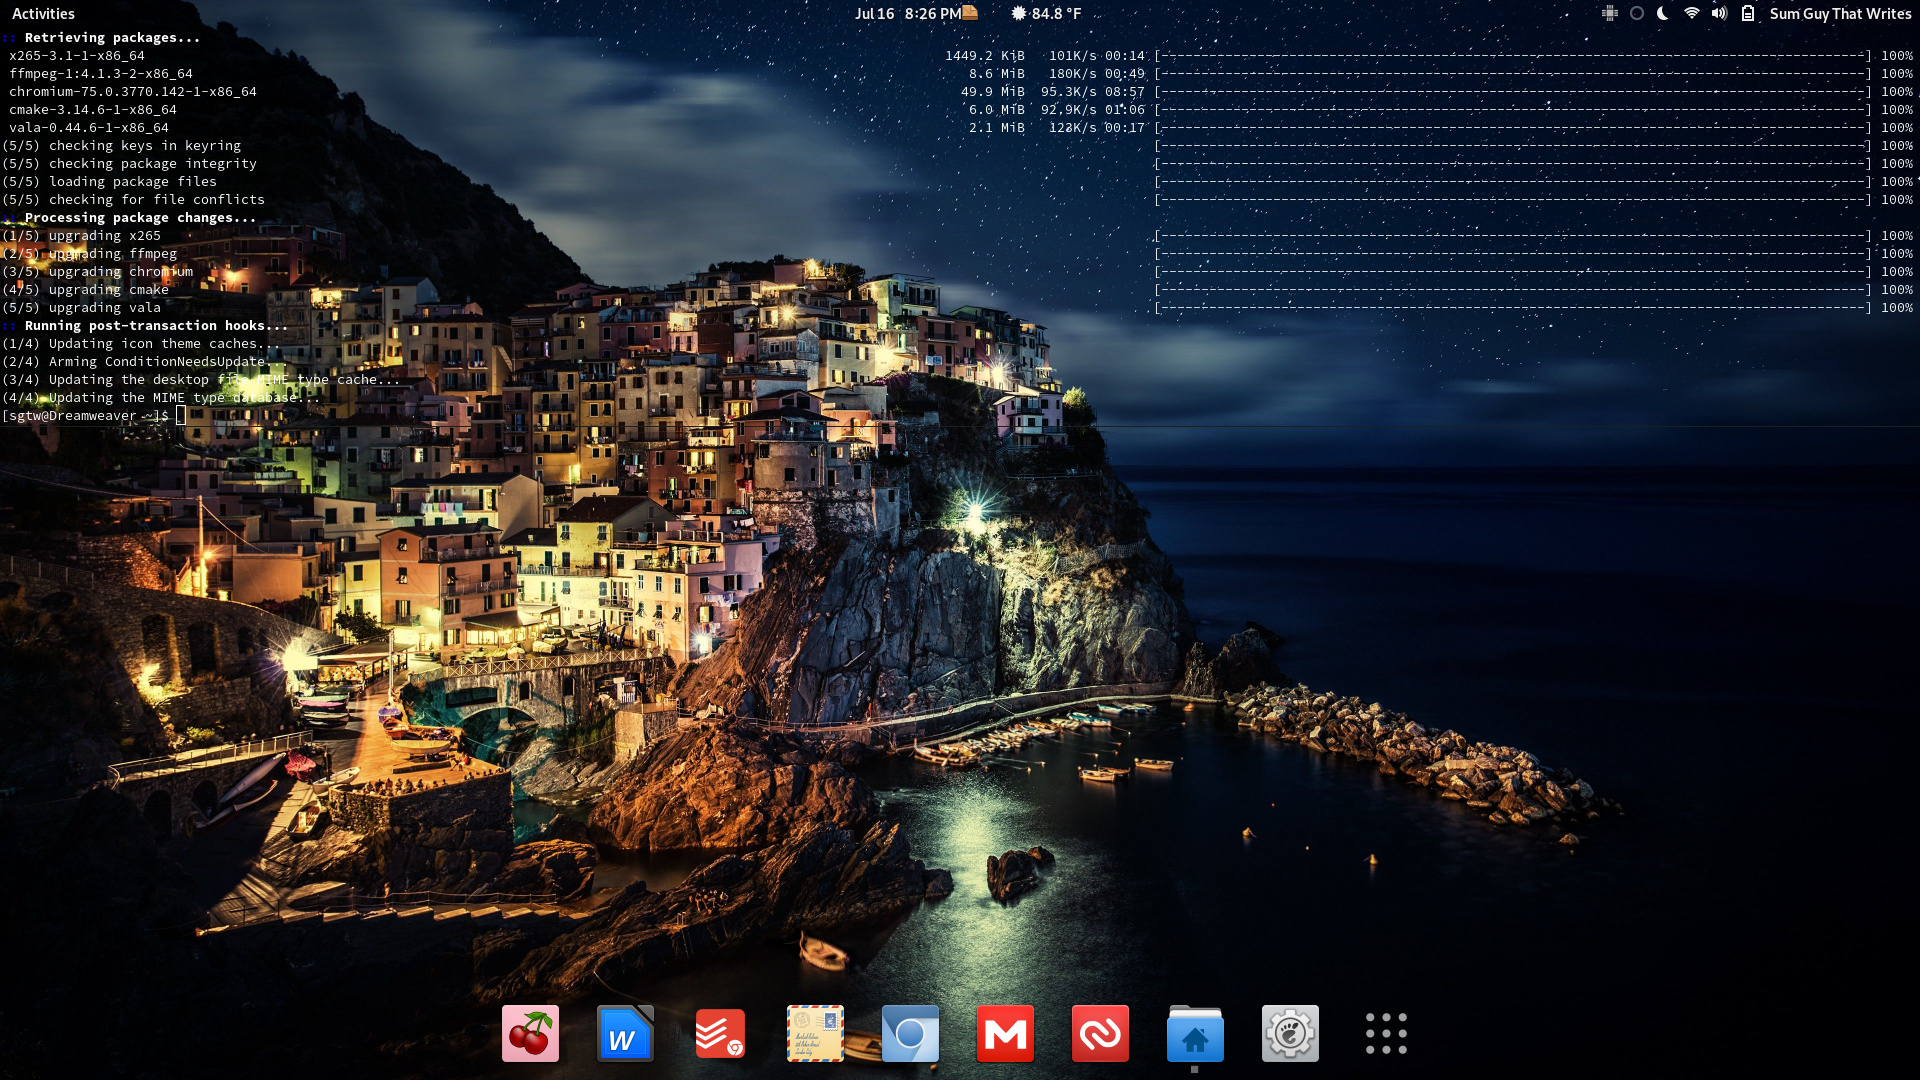
Task: Click 'Updating icon theme caches...' line
Action: (142, 344)
